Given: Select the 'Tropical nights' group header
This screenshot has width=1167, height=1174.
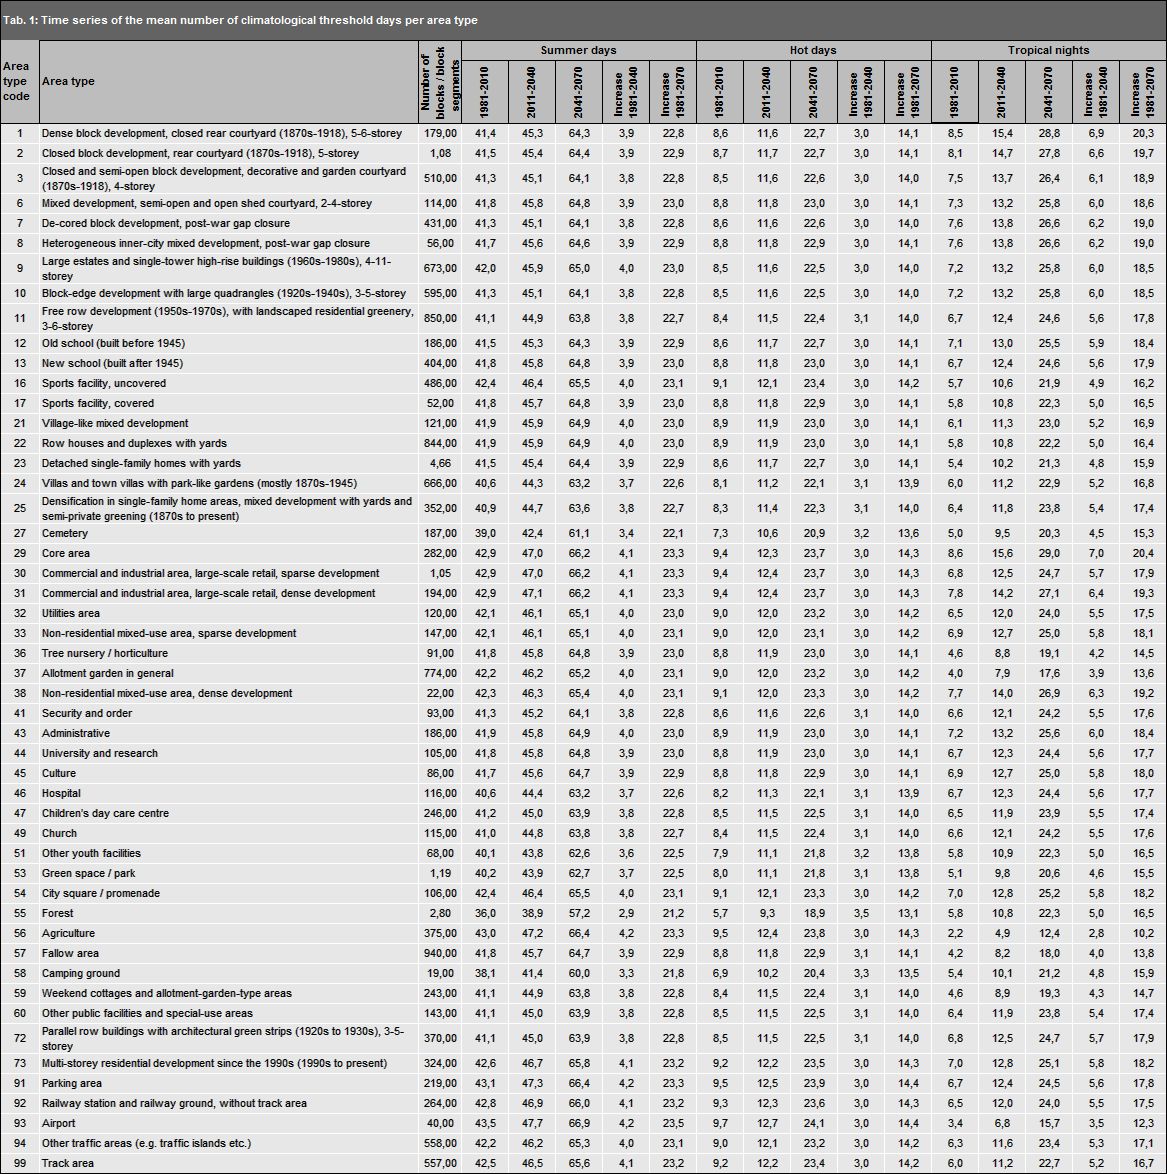Looking at the screenshot, I should pyautogui.click(x=1048, y=50).
